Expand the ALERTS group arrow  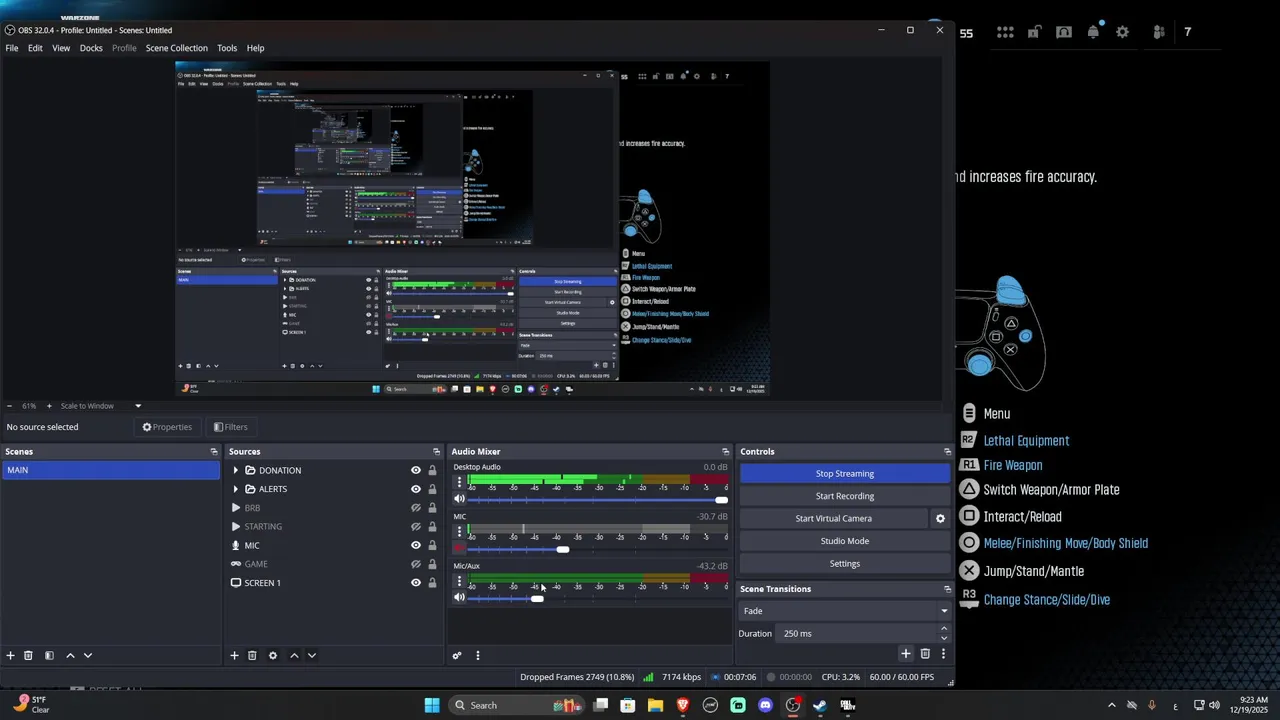(236, 489)
